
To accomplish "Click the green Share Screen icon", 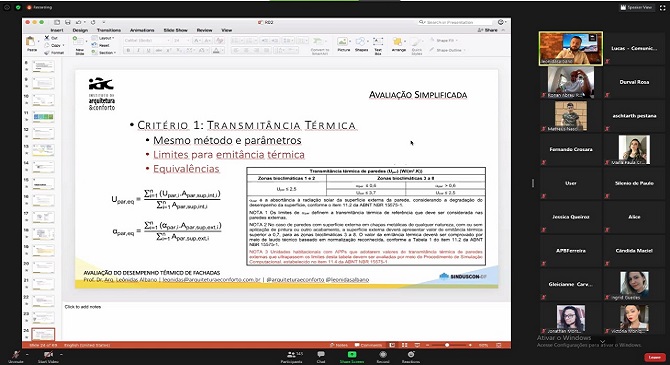I will (x=352, y=354).
